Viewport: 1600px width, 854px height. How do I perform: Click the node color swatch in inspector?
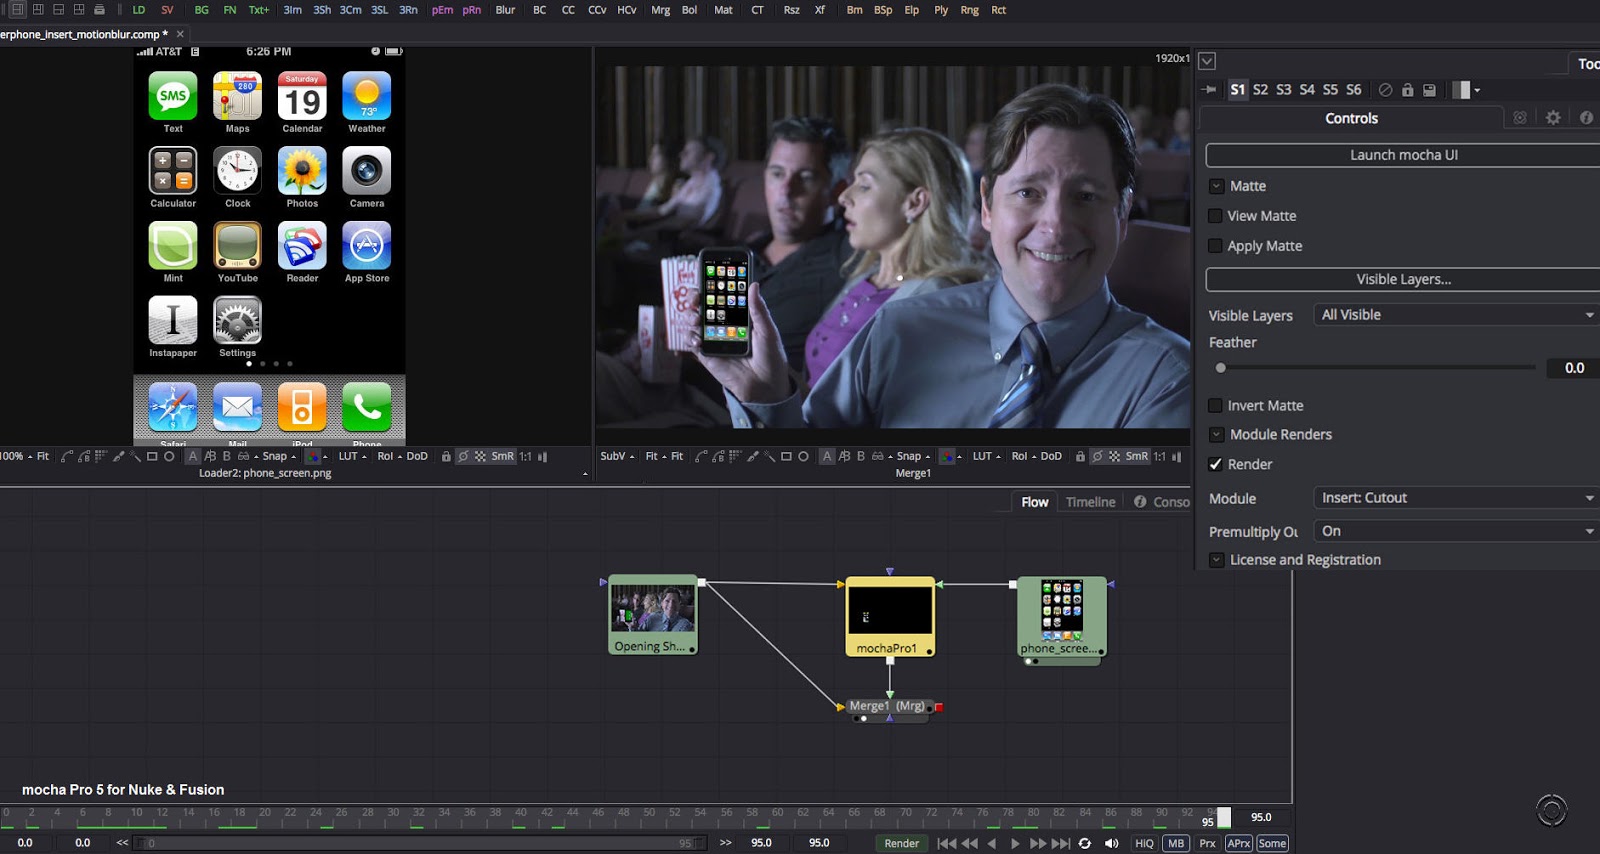point(1461,90)
